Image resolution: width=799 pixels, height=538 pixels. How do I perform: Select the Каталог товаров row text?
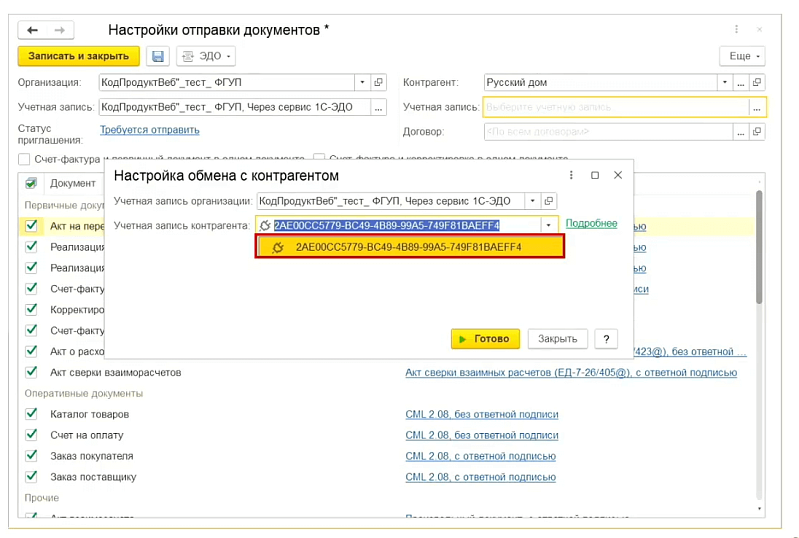point(90,414)
